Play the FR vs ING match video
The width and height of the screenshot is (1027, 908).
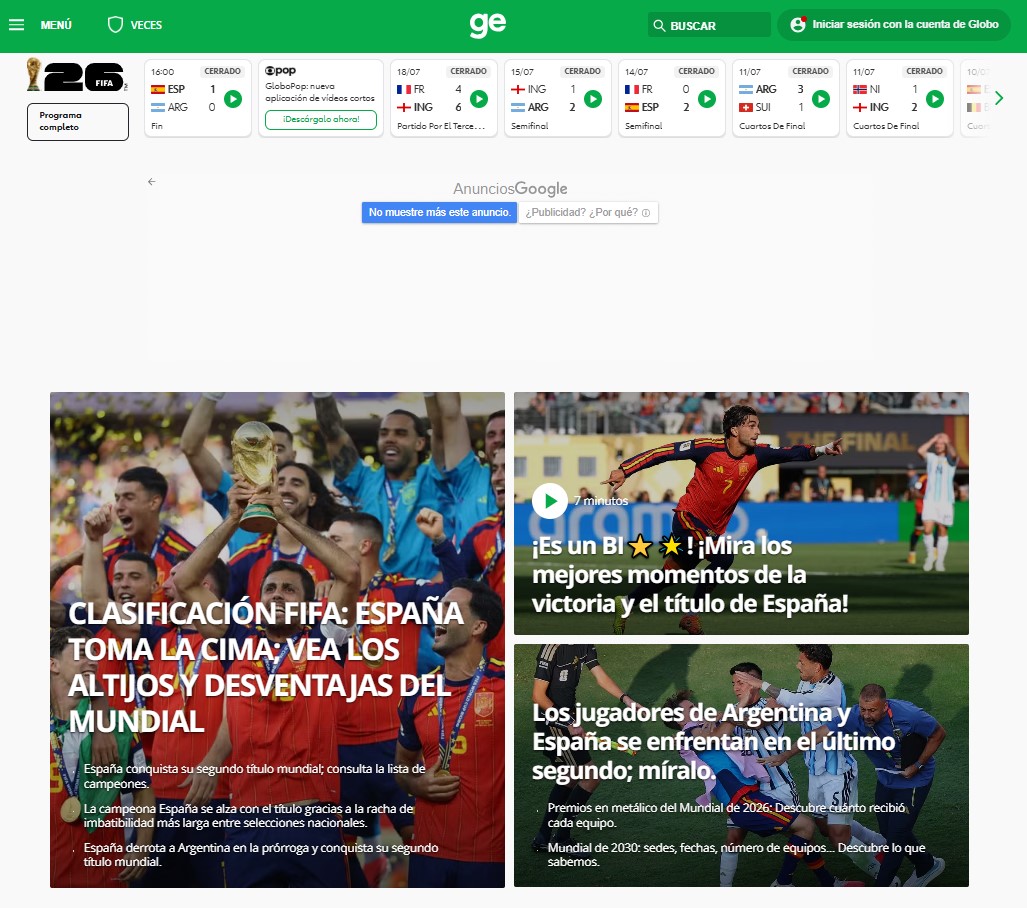click(479, 99)
